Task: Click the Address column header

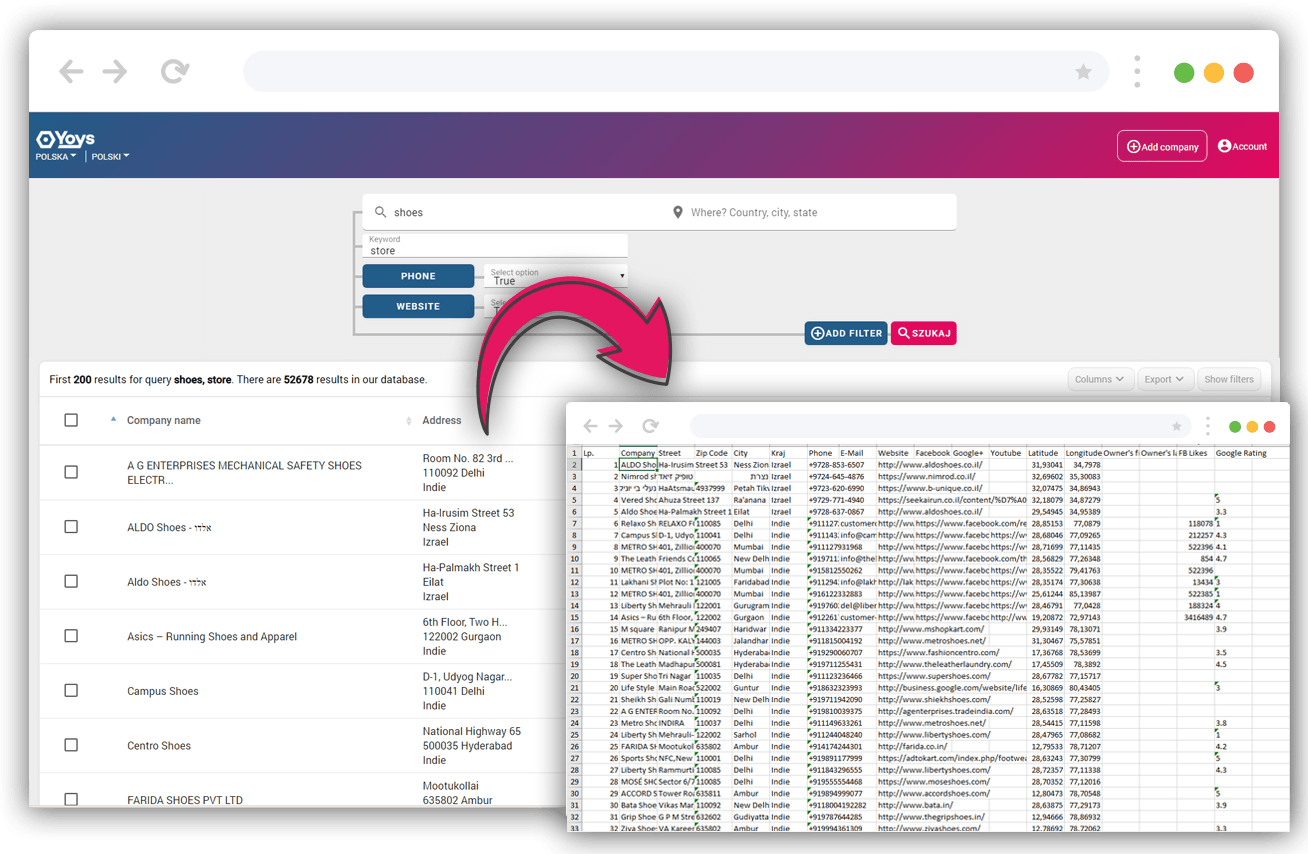Action: (x=442, y=420)
